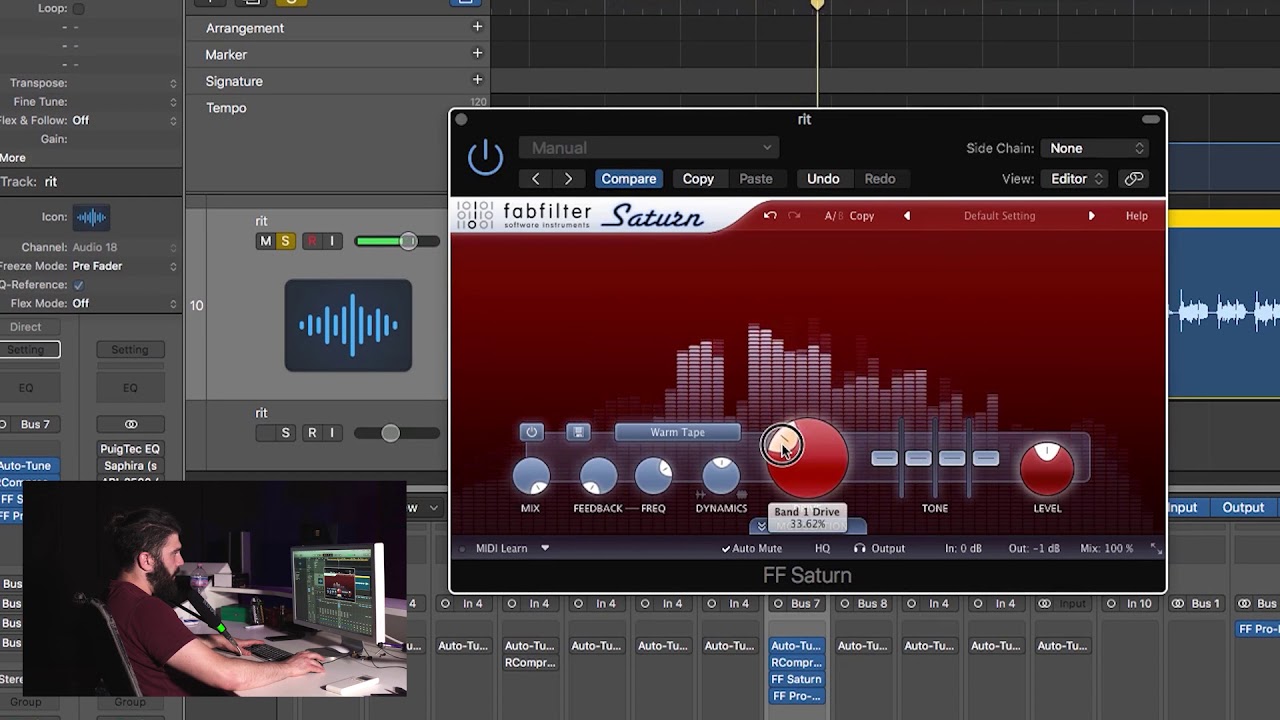This screenshot has width=1280, height=720.
Task: Click the band save preset disk icon
Action: tap(577, 432)
